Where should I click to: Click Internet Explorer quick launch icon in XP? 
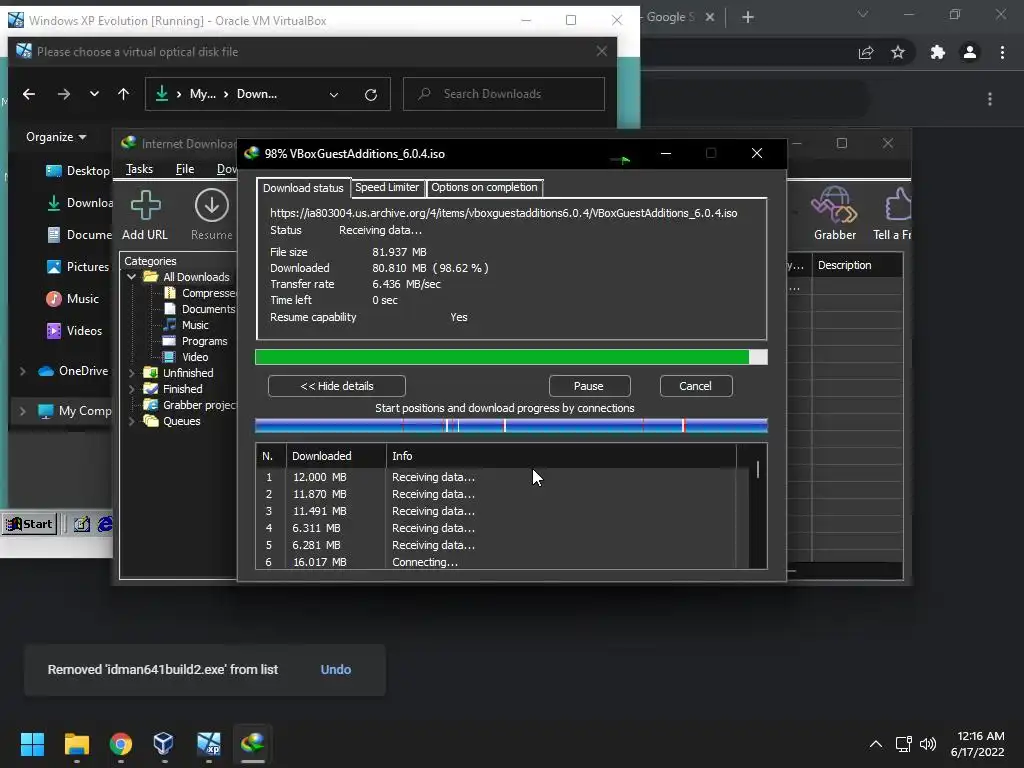coord(104,524)
